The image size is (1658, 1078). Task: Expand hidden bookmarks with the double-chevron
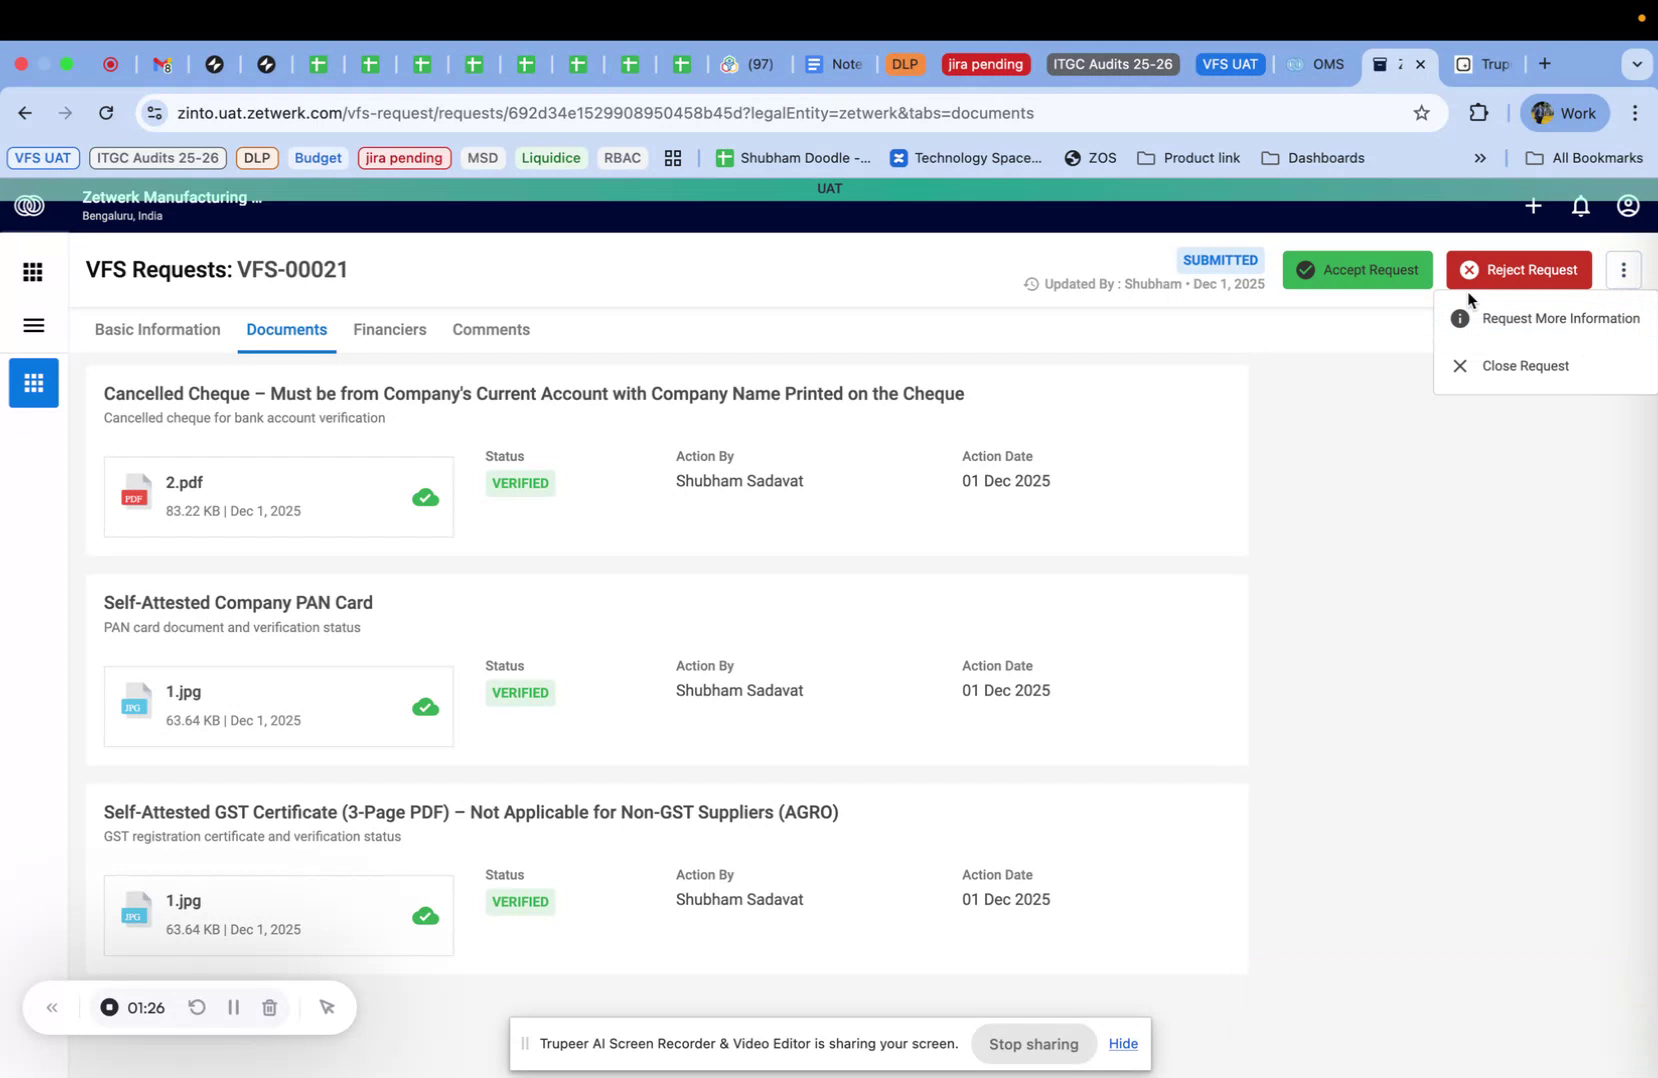point(1479,158)
